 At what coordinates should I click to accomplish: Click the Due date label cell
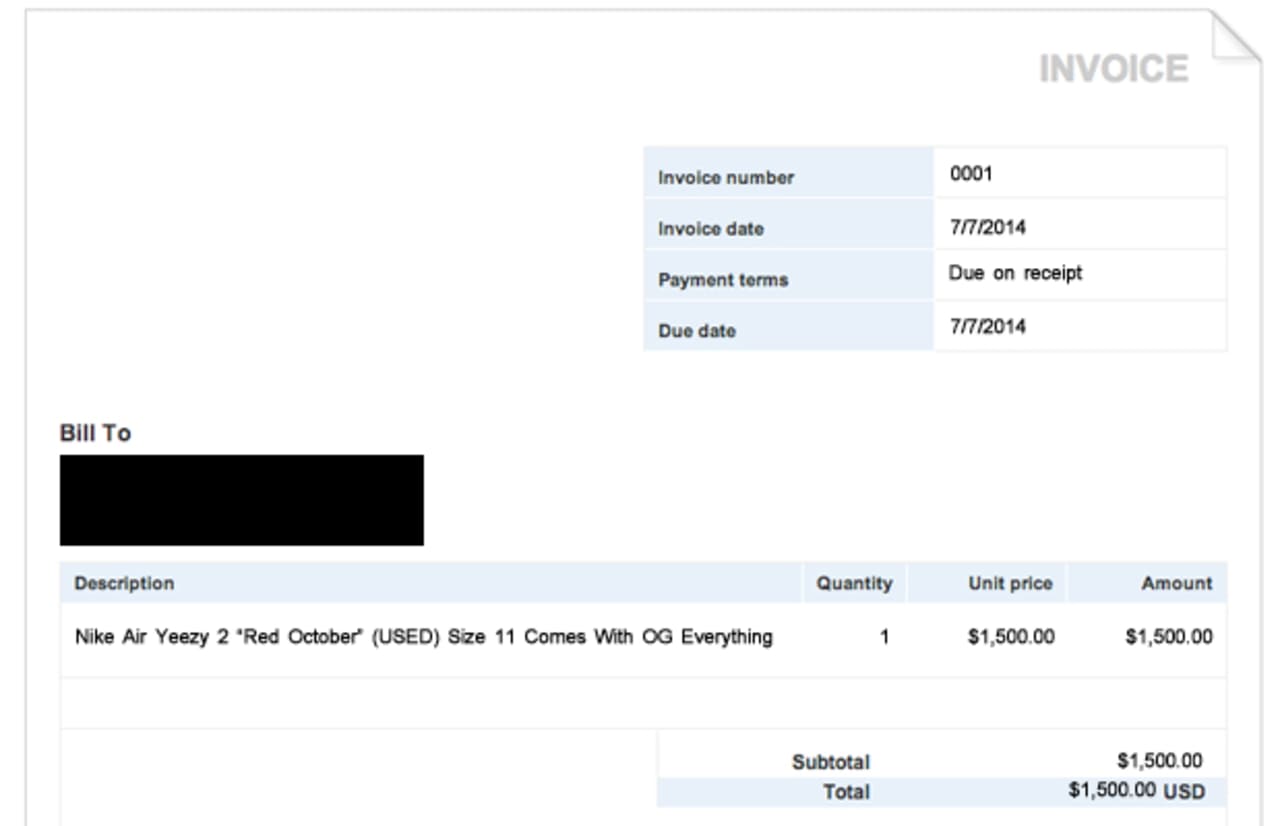pos(697,331)
